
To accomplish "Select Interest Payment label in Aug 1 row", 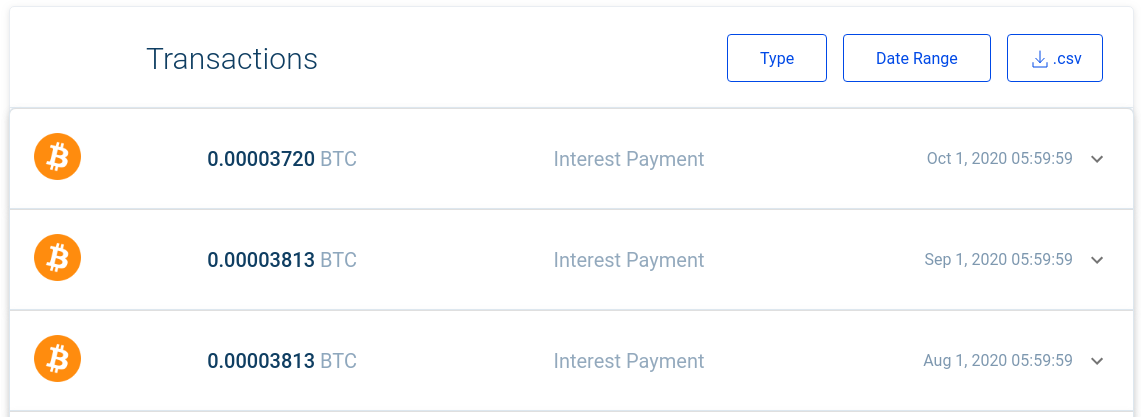I will [629, 361].
